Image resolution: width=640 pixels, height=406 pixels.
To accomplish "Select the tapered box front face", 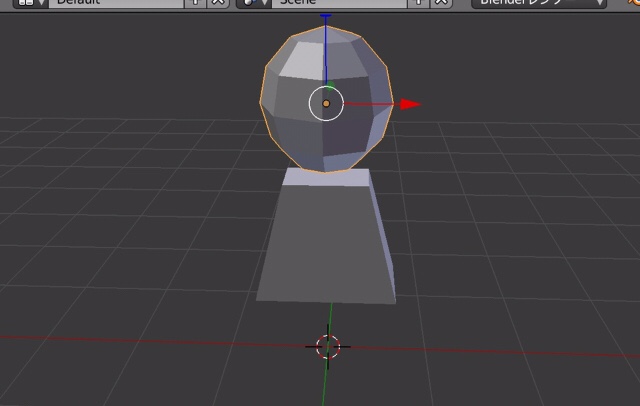I will pyautogui.click(x=318, y=243).
